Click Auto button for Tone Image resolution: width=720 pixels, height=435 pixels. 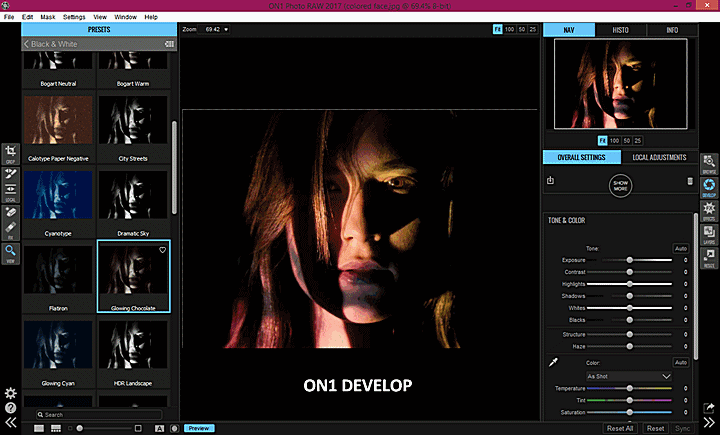(x=681, y=249)
